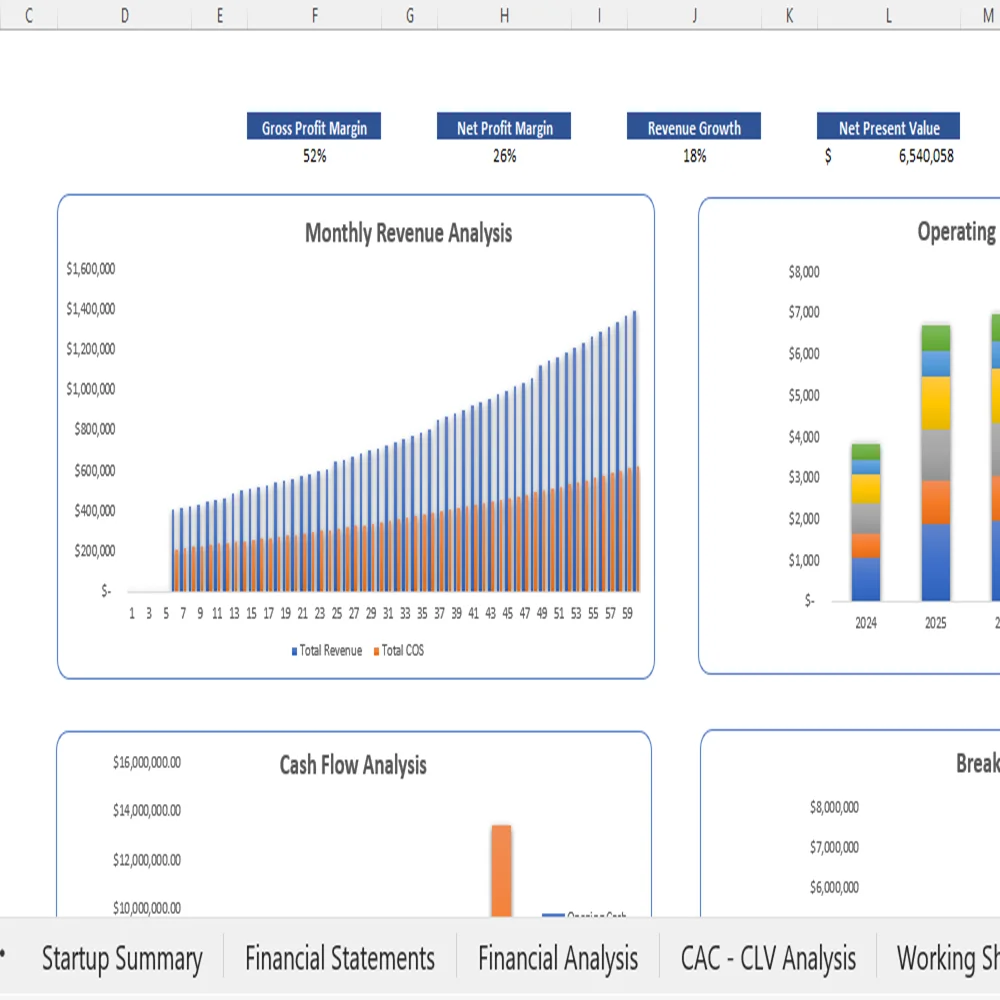Click the Gross Profit Margin header box
The width and height of the screenshot is (1000, 1000).
click(314, 127)
